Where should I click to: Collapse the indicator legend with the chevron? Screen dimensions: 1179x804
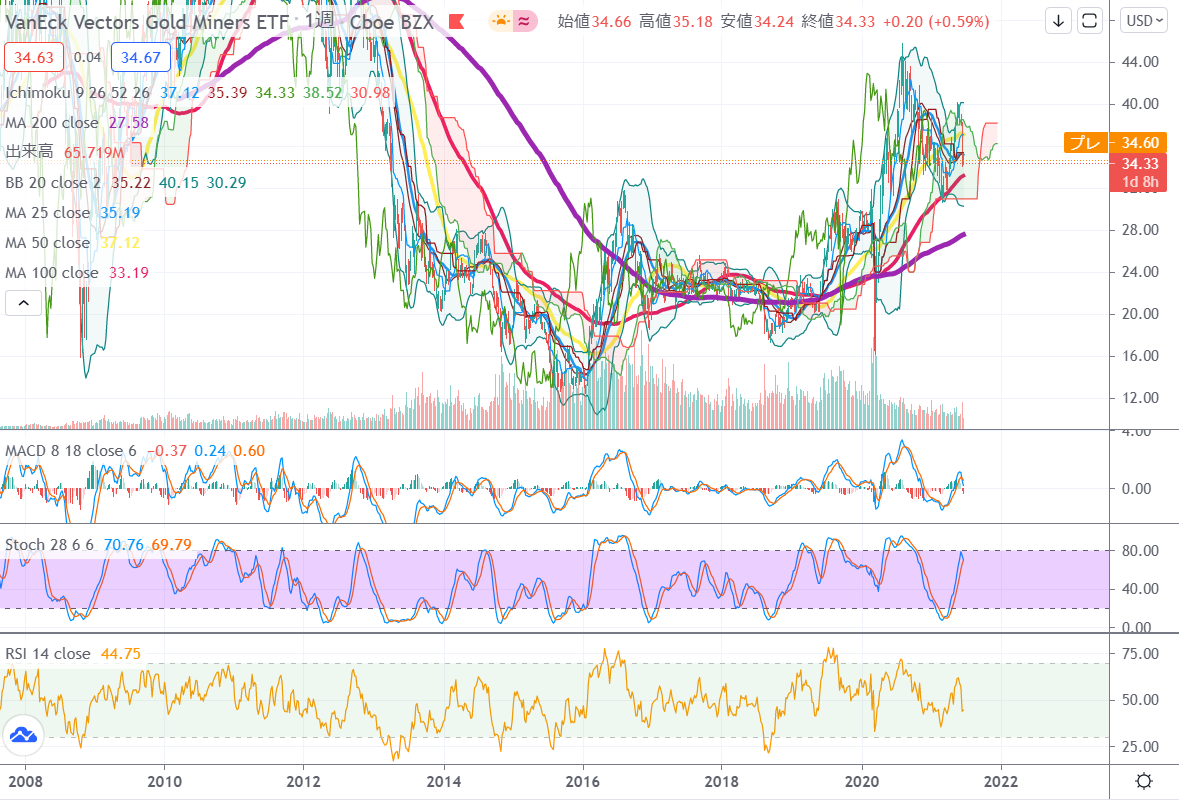point(23,303)
